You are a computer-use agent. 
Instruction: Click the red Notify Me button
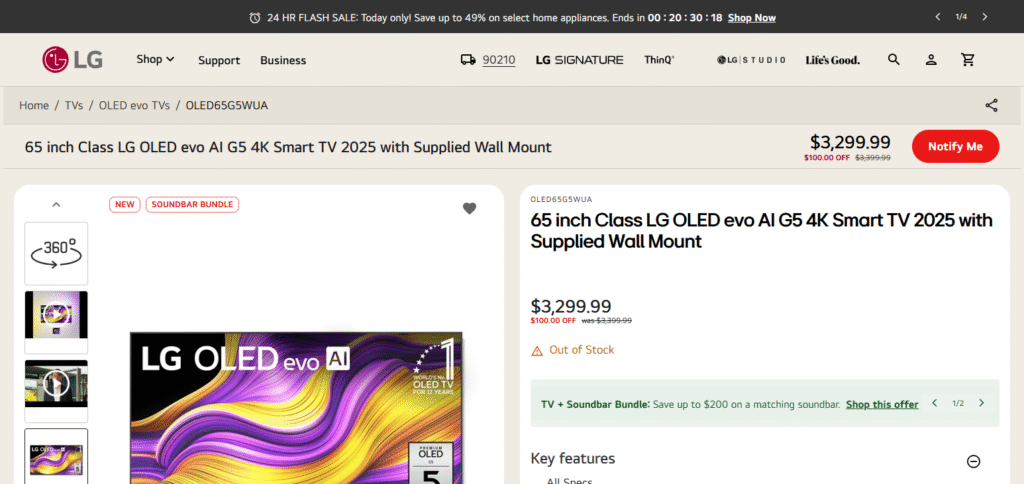pyautogui.click(x=955, y=146)
